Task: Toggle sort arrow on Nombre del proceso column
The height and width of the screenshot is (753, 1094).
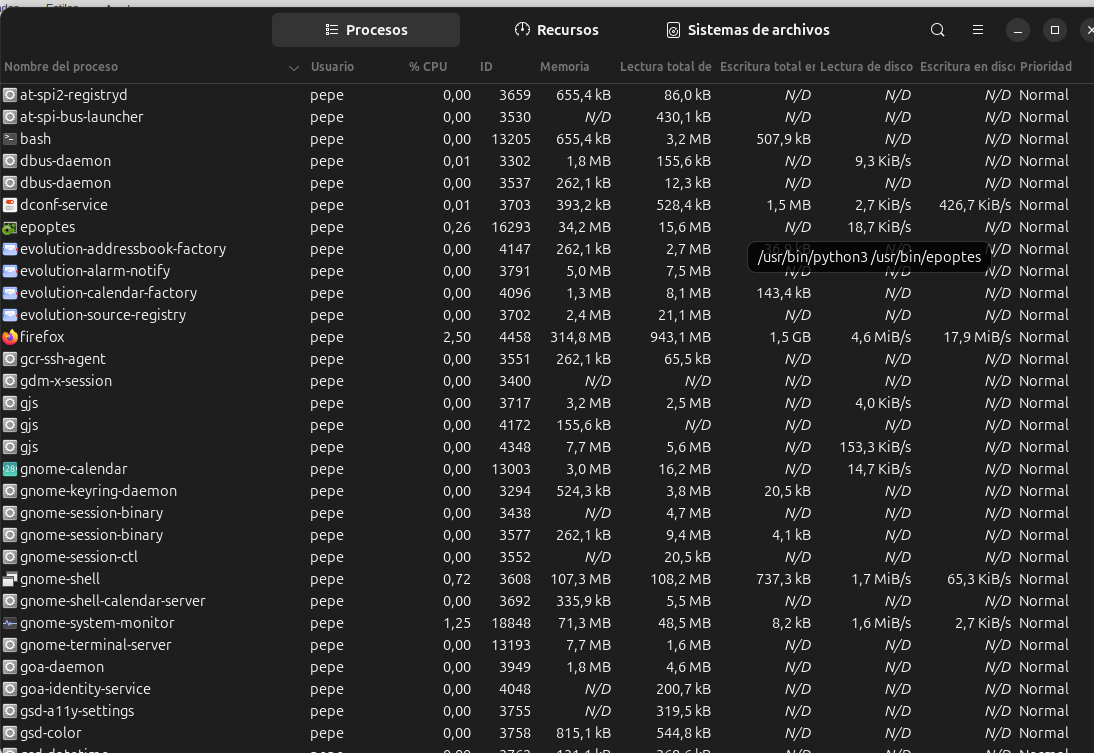Action: pyautogui.click(x=294, y=68)
